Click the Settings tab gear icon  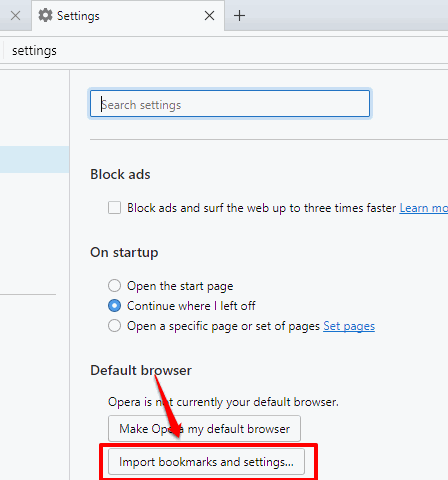[45, 15]
